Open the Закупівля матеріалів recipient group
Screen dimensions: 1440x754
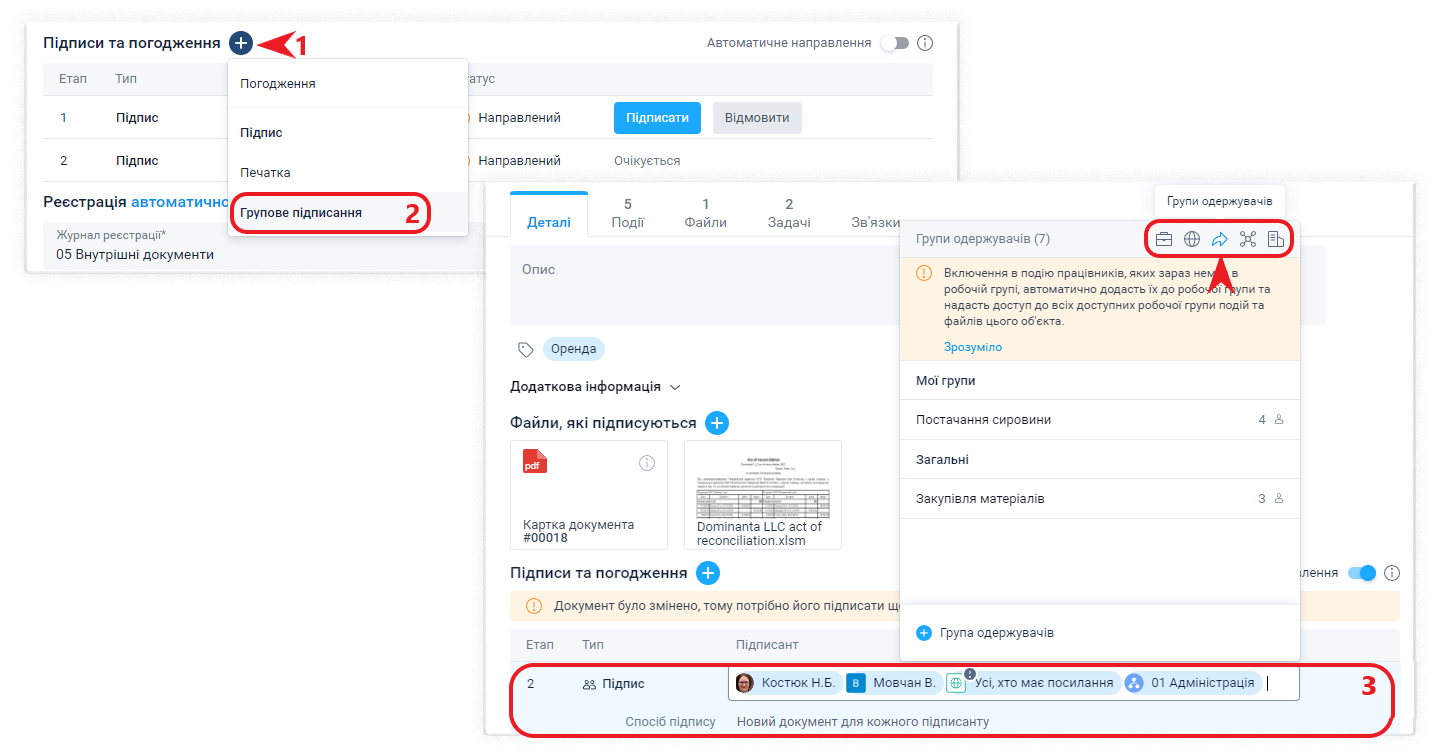tap(980, 498)
